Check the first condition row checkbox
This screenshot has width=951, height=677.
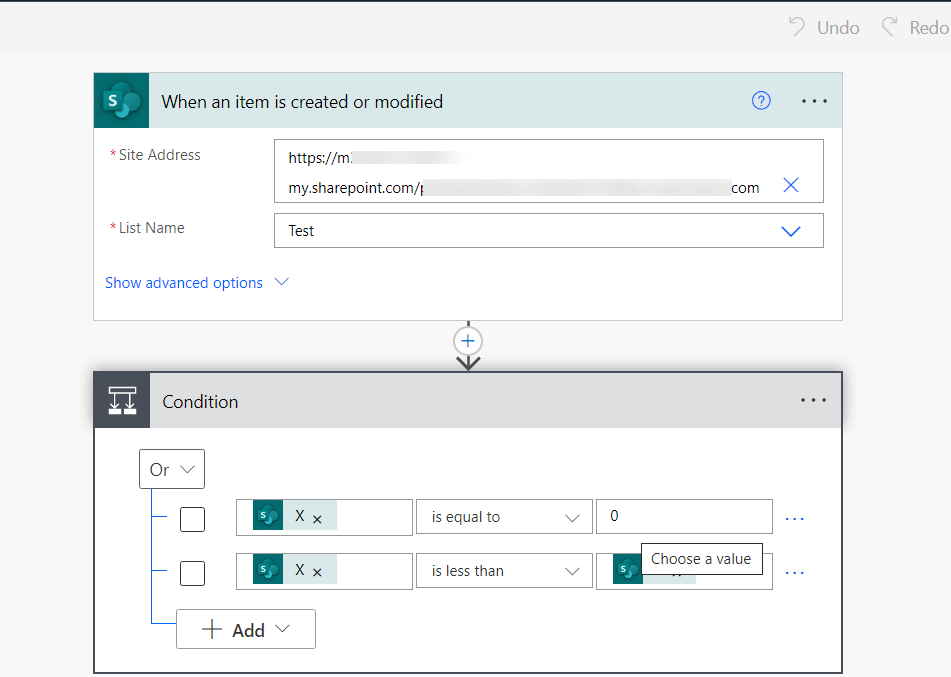(x=192, y=518)
